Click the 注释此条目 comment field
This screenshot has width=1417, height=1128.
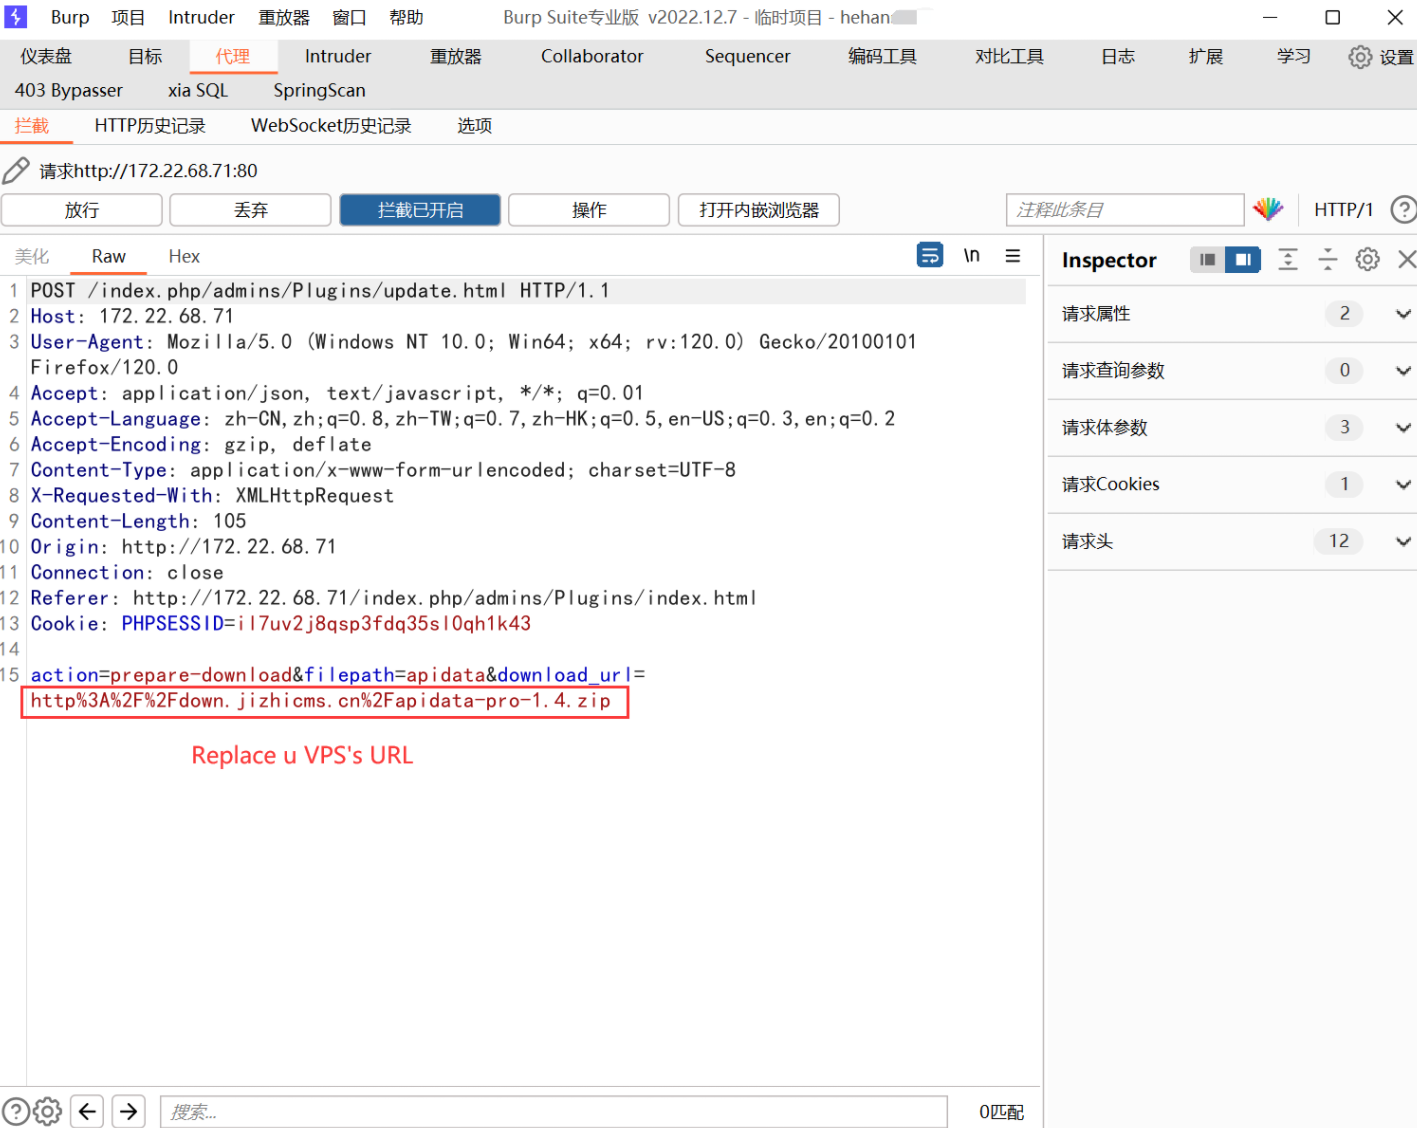pos(1125,210)
